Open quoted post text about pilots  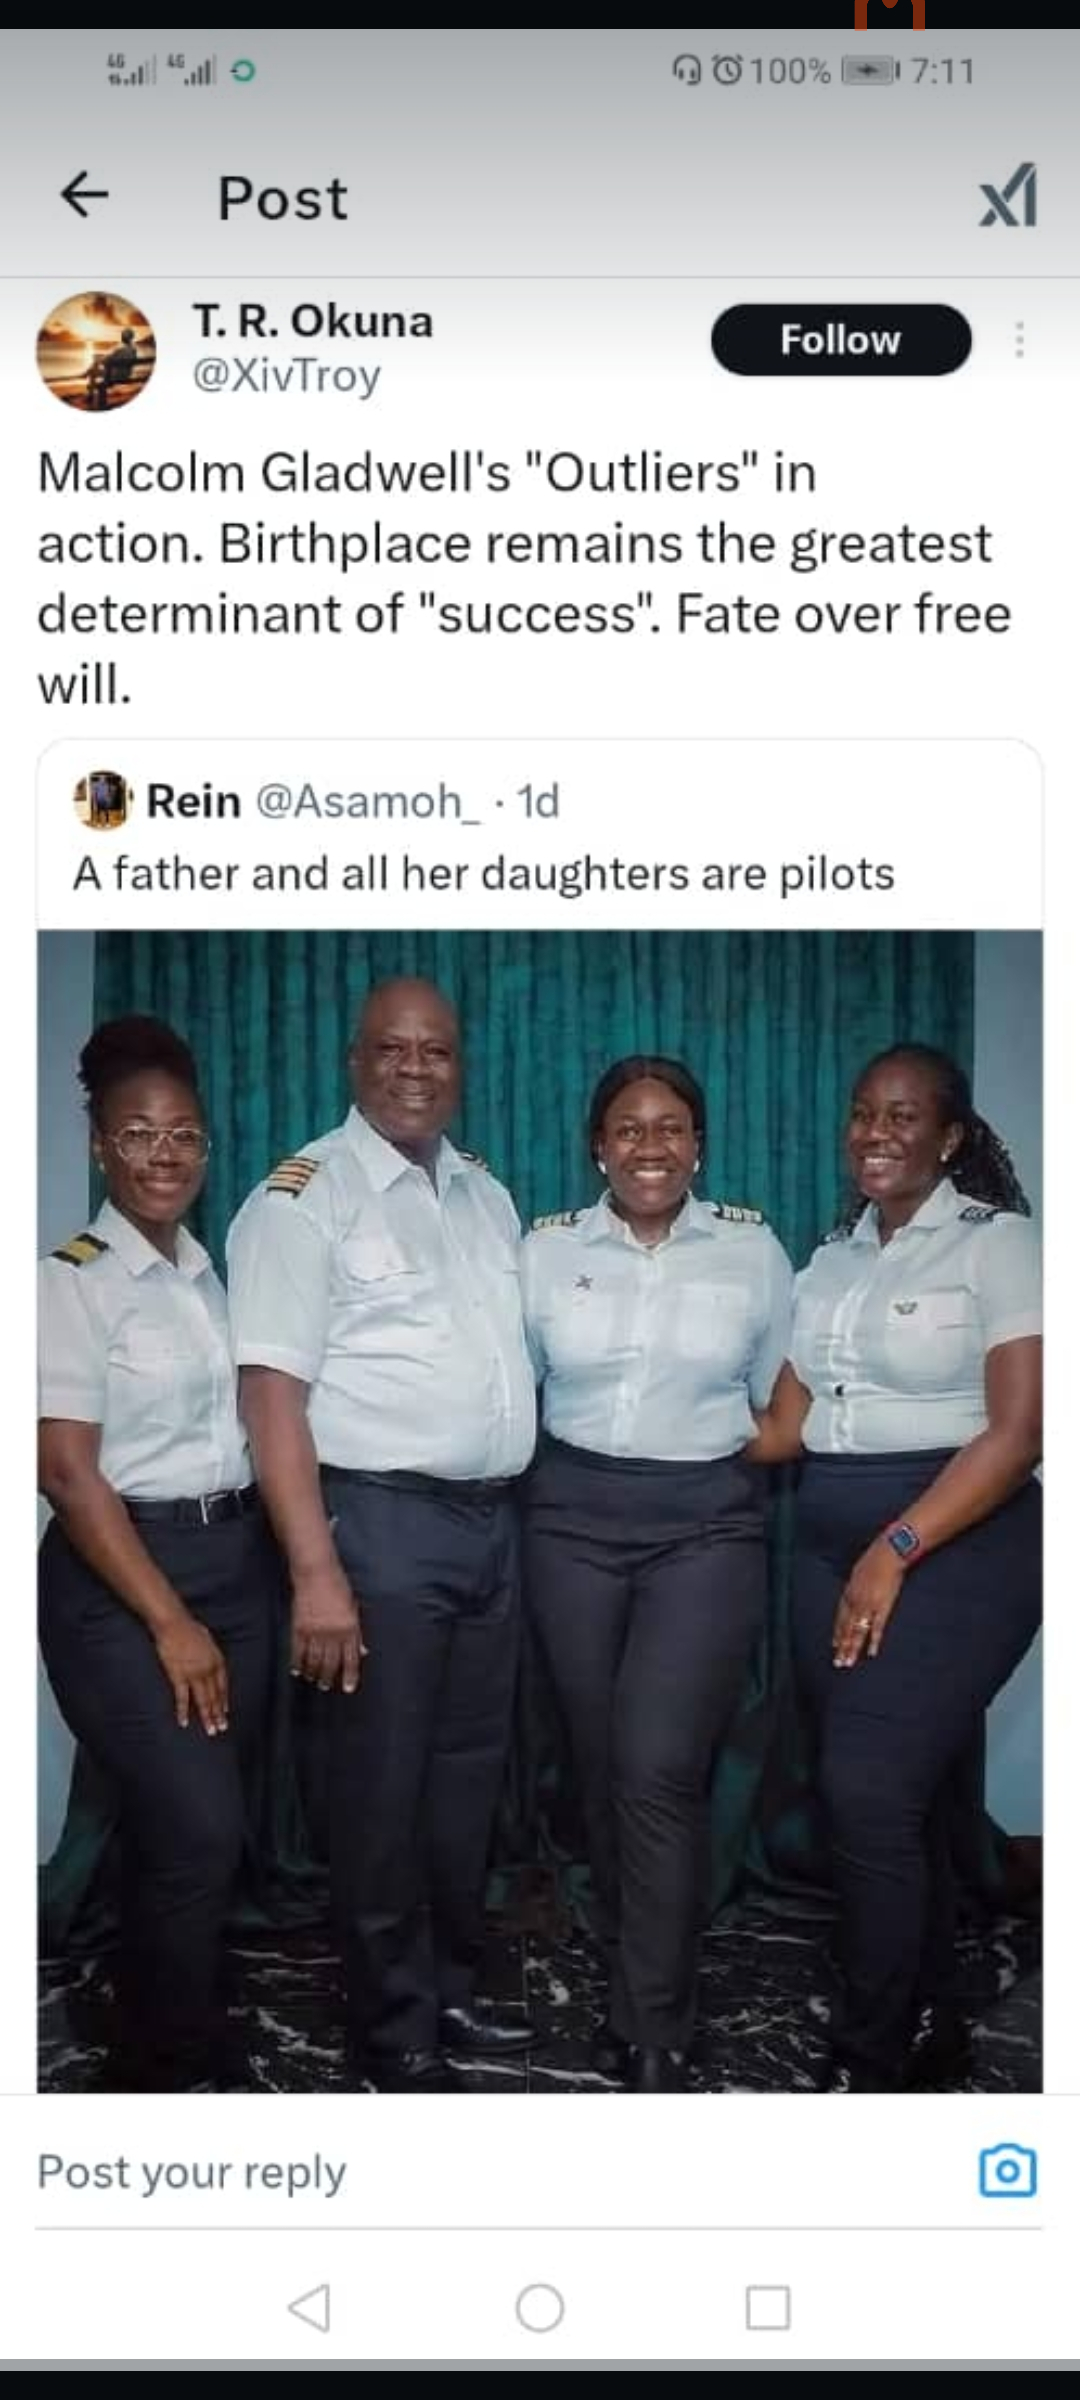[484, 874]
